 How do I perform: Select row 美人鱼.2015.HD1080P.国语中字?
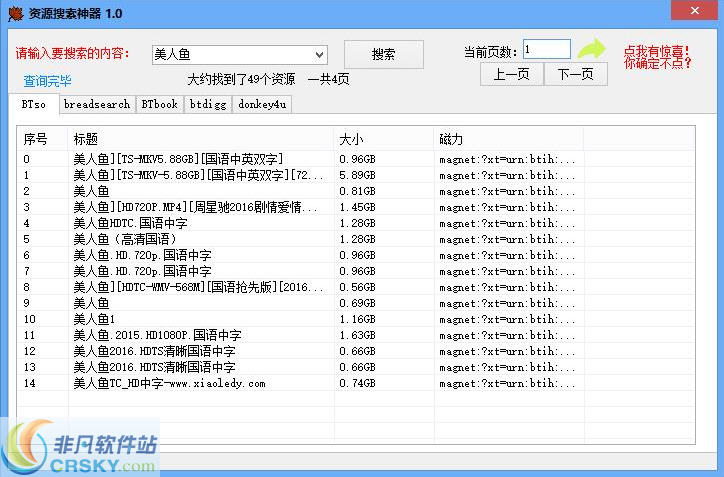pos(157,335)
